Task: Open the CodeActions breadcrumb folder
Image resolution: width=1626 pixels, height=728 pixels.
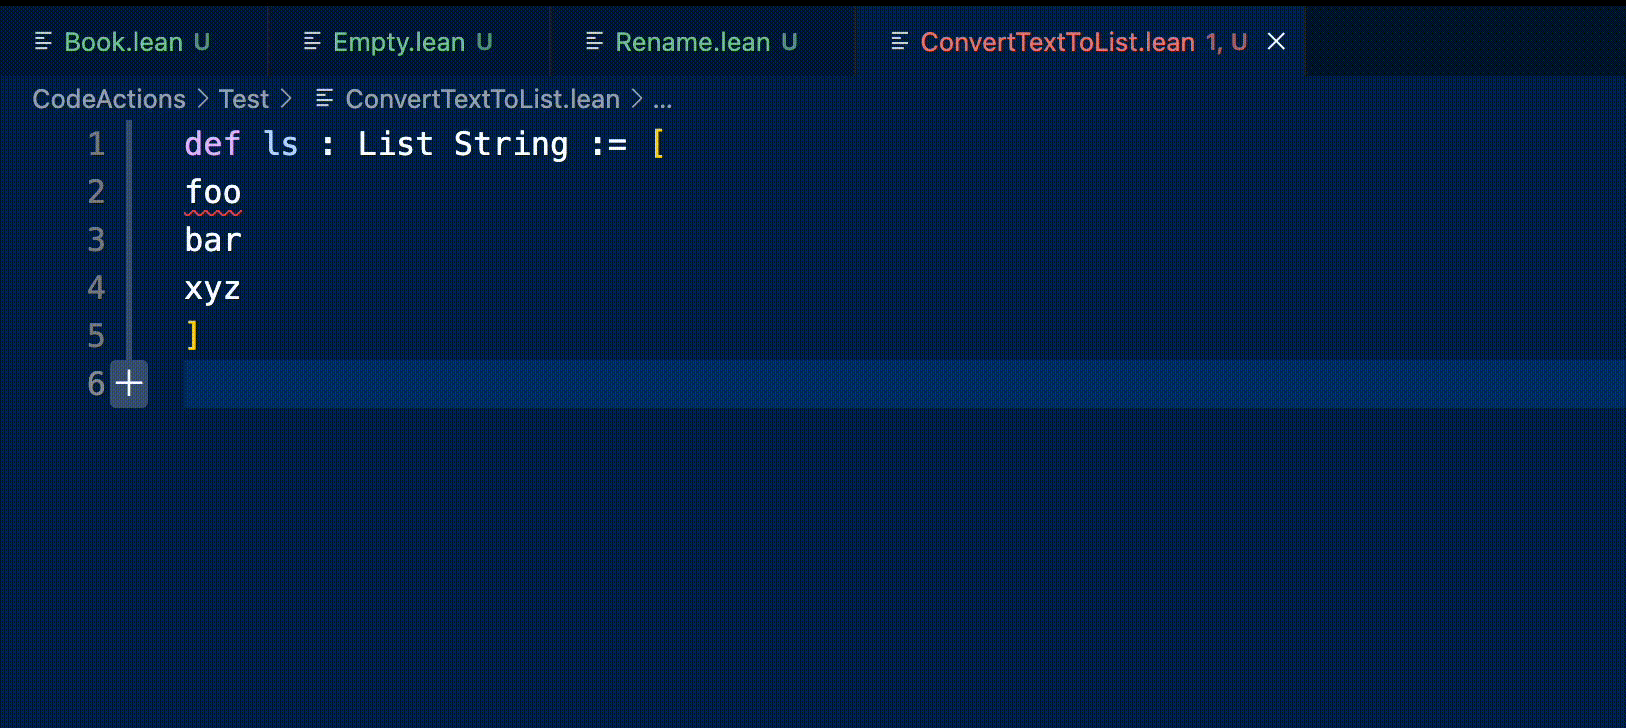Action: click(109, 99)
